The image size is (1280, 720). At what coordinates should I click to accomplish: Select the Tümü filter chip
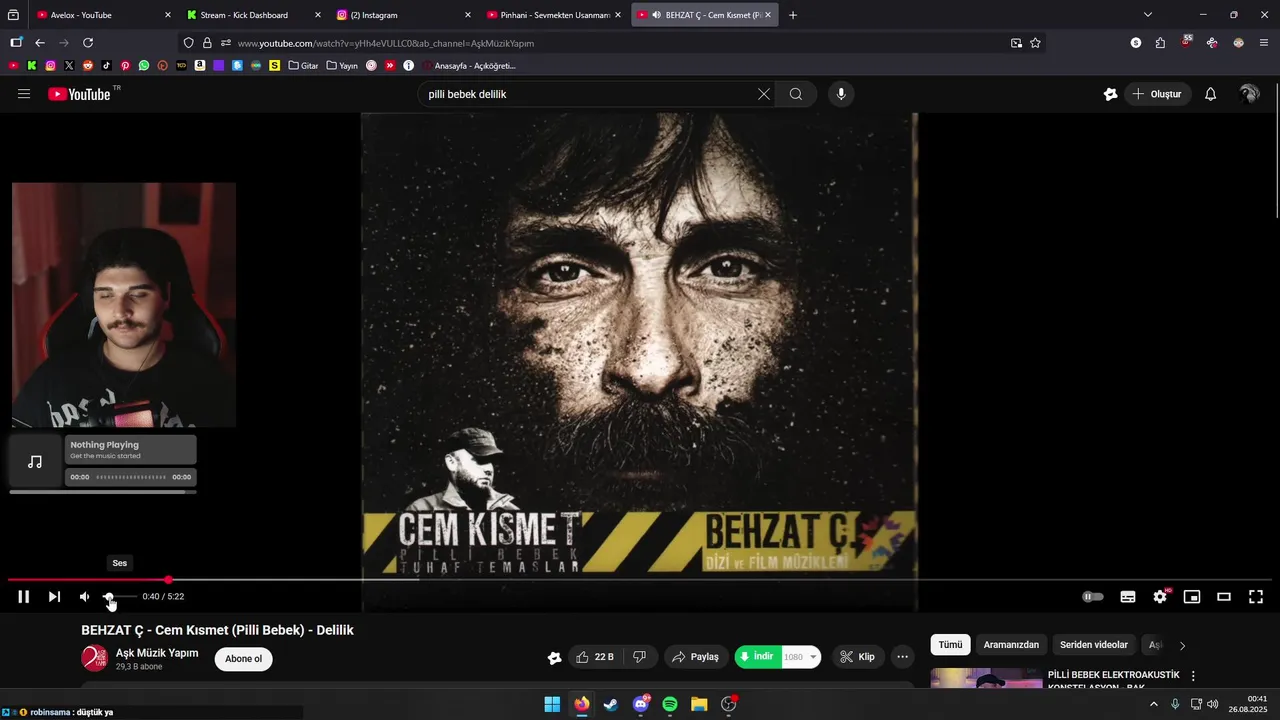pyautogui.click(x=950, y=645)
